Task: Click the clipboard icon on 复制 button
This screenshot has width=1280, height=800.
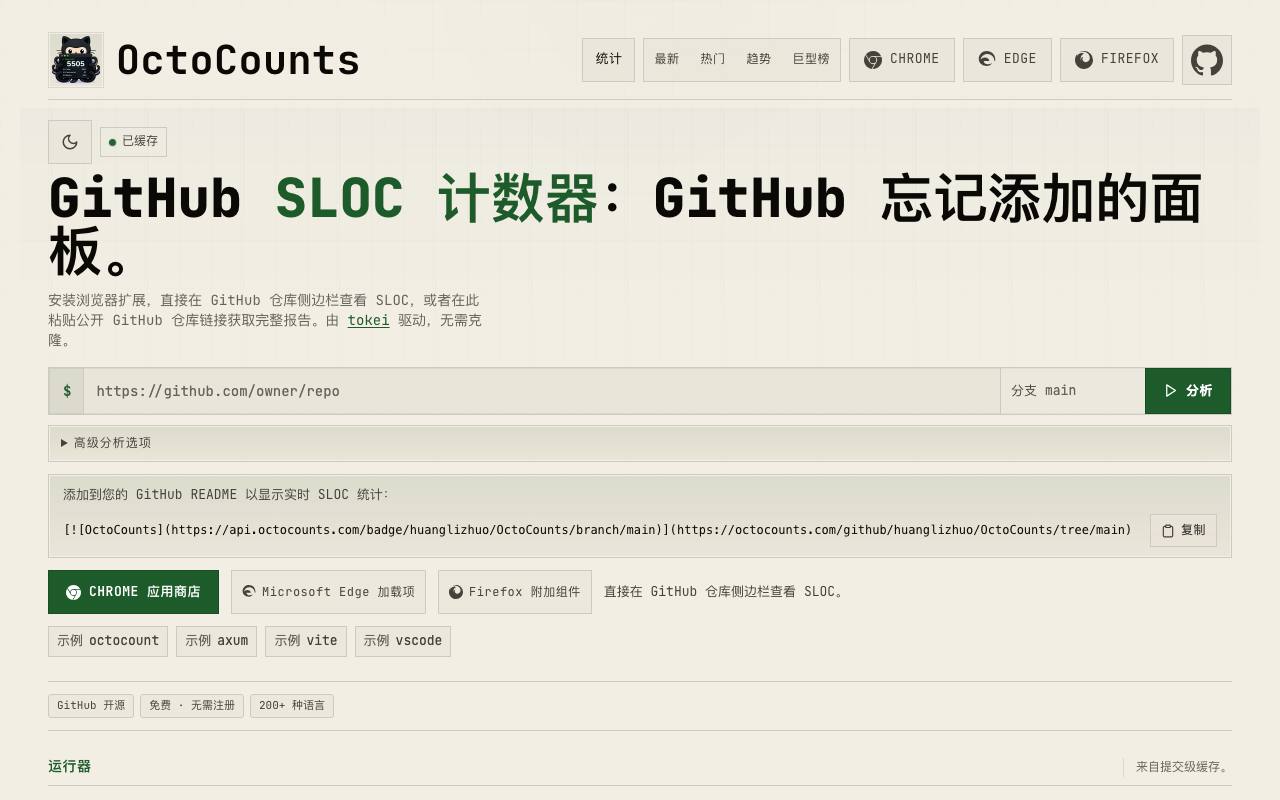Action: click(x=1168, y=531)
